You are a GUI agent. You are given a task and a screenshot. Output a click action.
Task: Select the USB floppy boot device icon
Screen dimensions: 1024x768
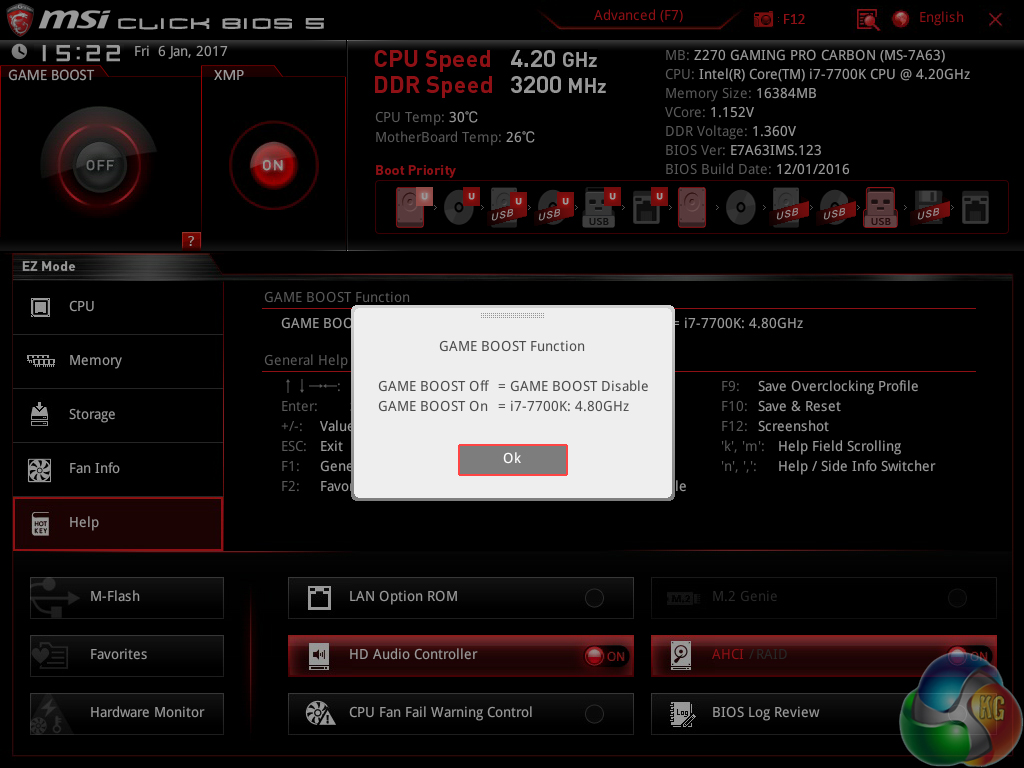click(x=928, y=207)
